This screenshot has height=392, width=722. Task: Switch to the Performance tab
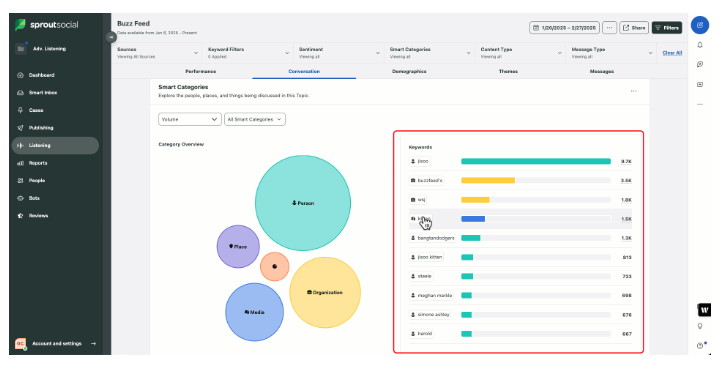click(200, 71)
